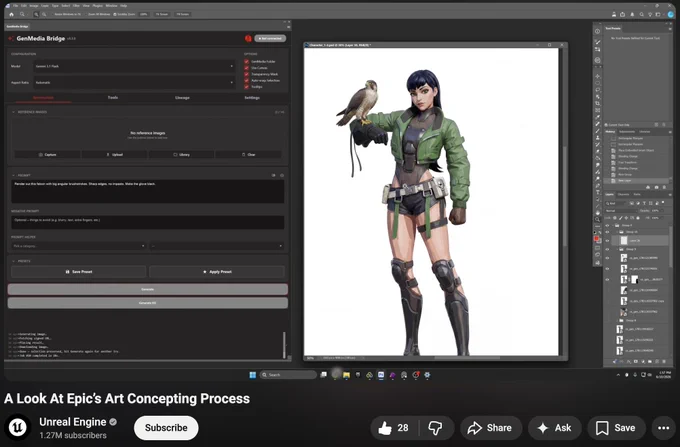This screenshot has width=680, height=447.
Task: Click the Zoom Out magnifier in options bar
Action: click(44, 14)
